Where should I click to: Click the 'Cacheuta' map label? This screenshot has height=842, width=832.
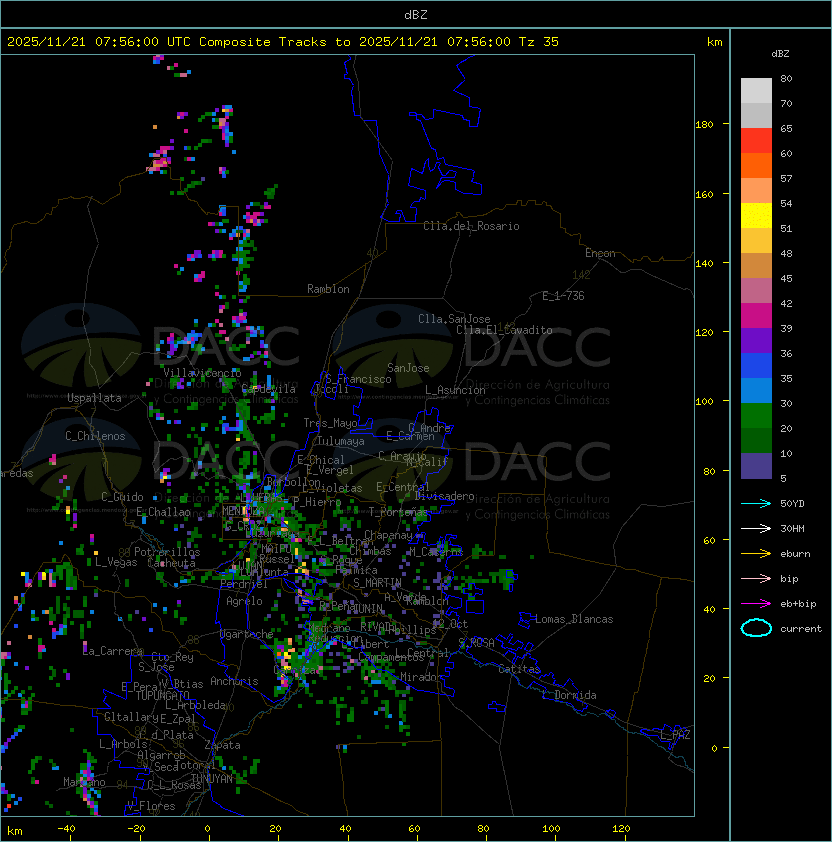171,563
